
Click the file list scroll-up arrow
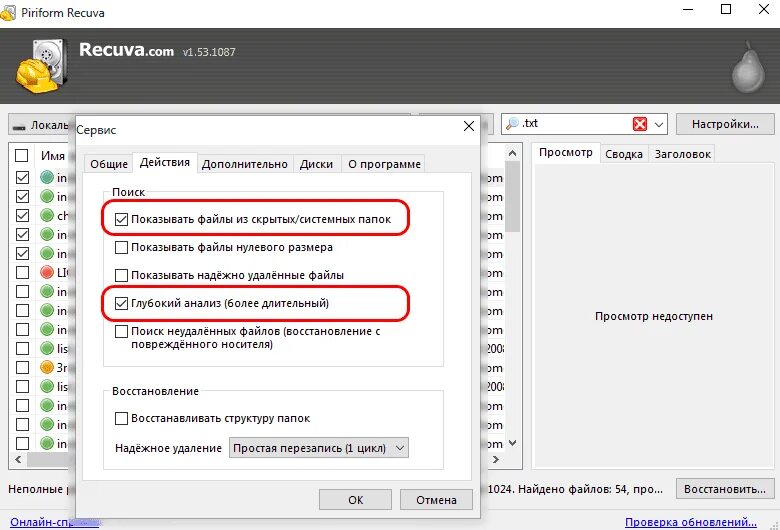[512, 153]
